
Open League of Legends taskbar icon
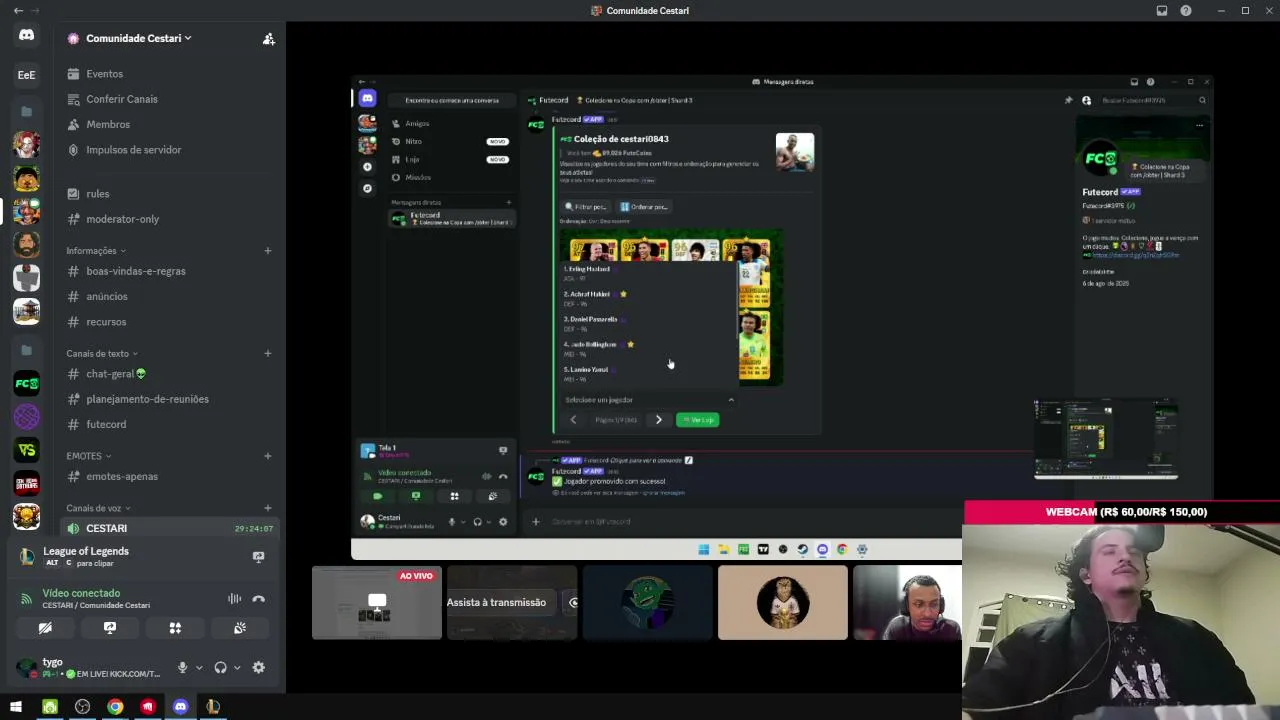pyautogui.click(x=213, y=707)
